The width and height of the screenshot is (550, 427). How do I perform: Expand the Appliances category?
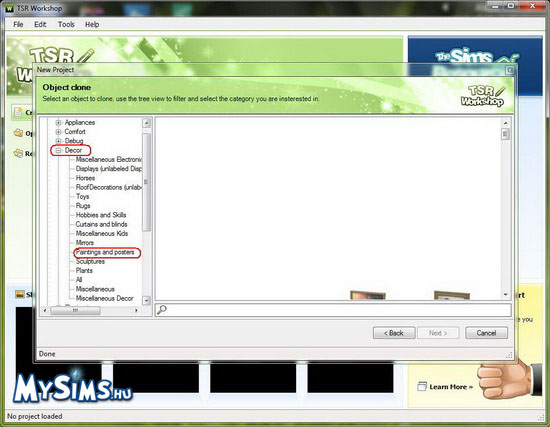click(59, 122)
